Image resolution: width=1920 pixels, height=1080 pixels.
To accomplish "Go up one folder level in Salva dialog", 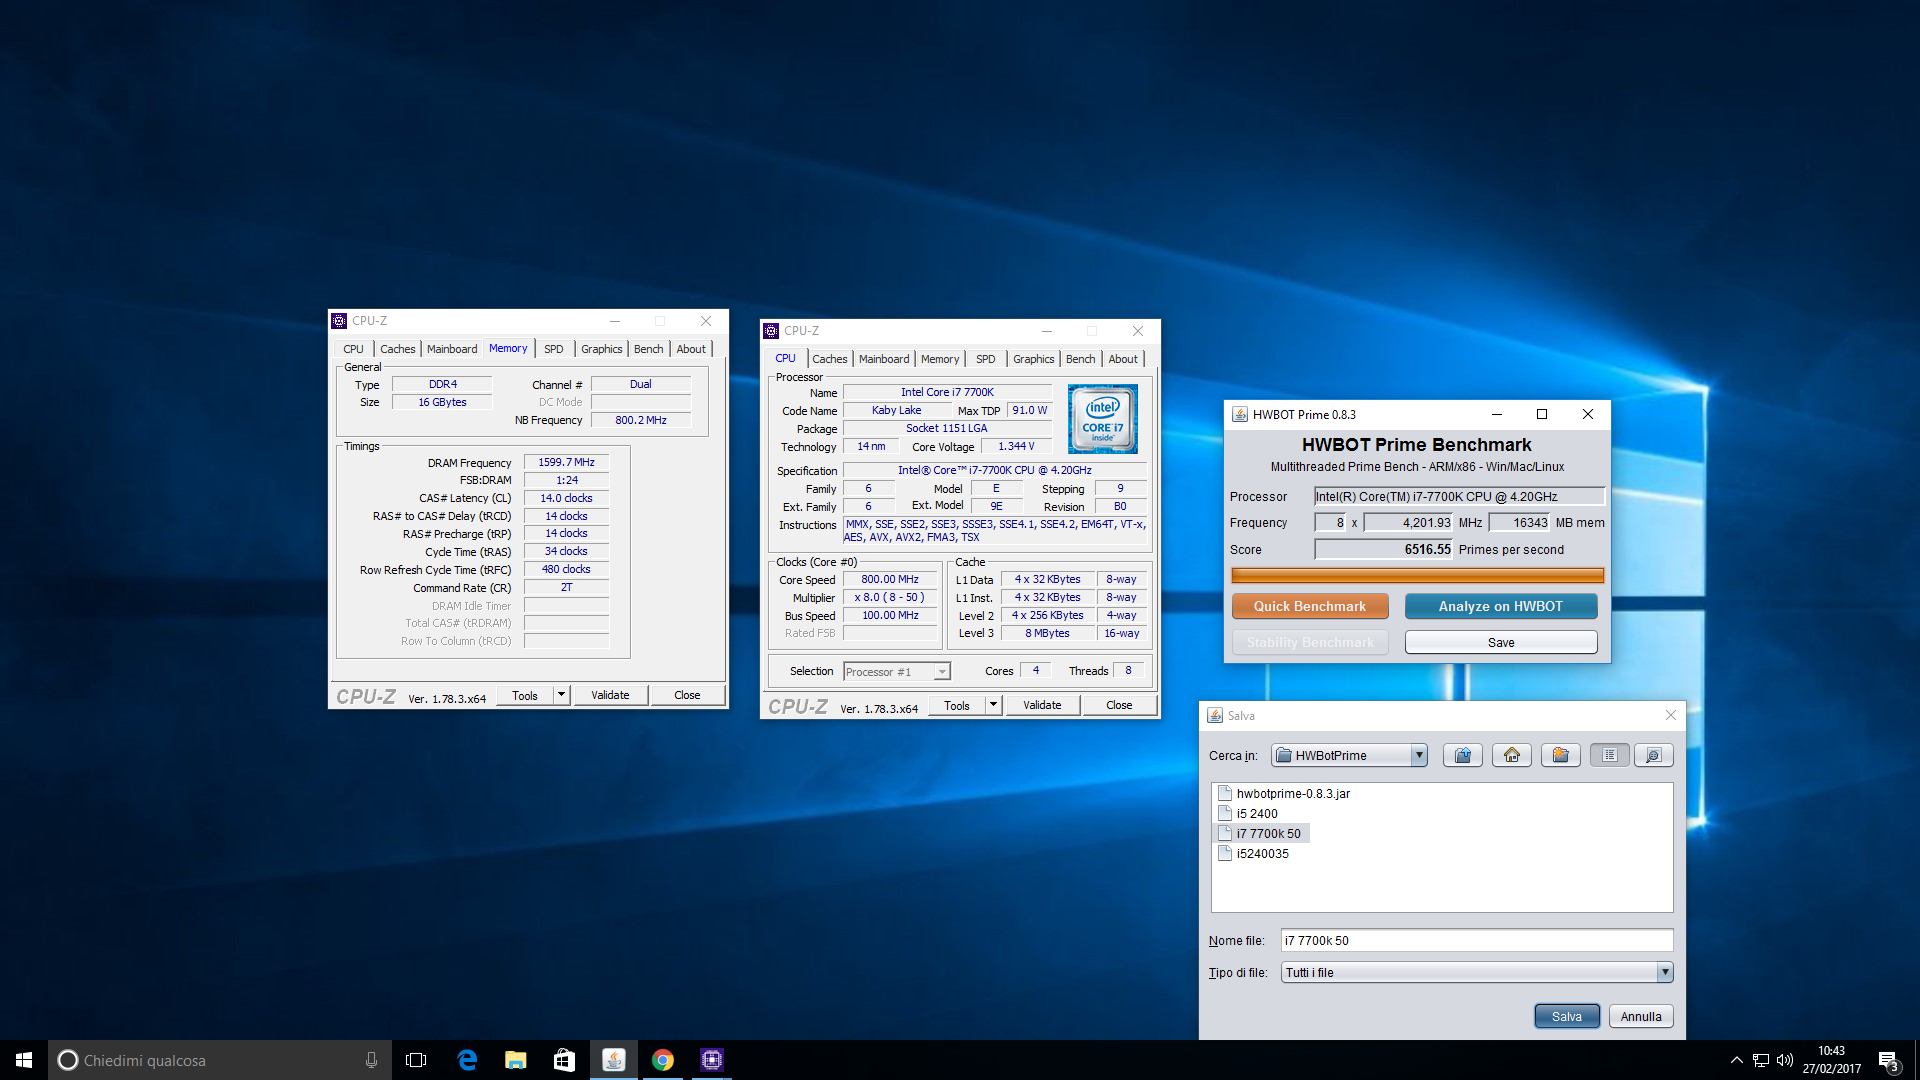I will click(x=1463, y=755).
